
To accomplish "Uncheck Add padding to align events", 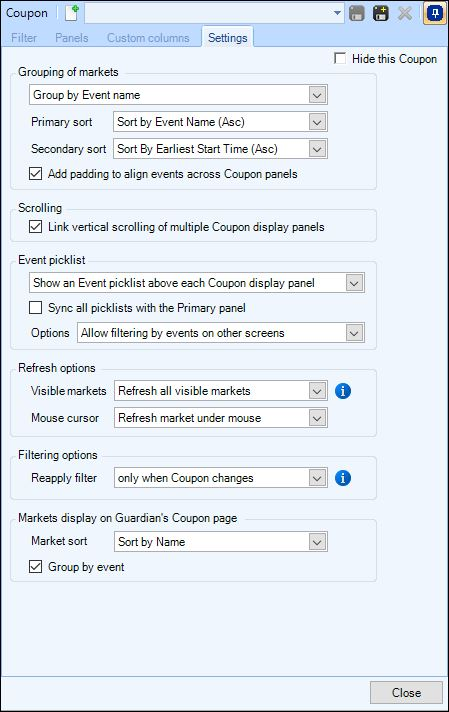I will 35,173.
